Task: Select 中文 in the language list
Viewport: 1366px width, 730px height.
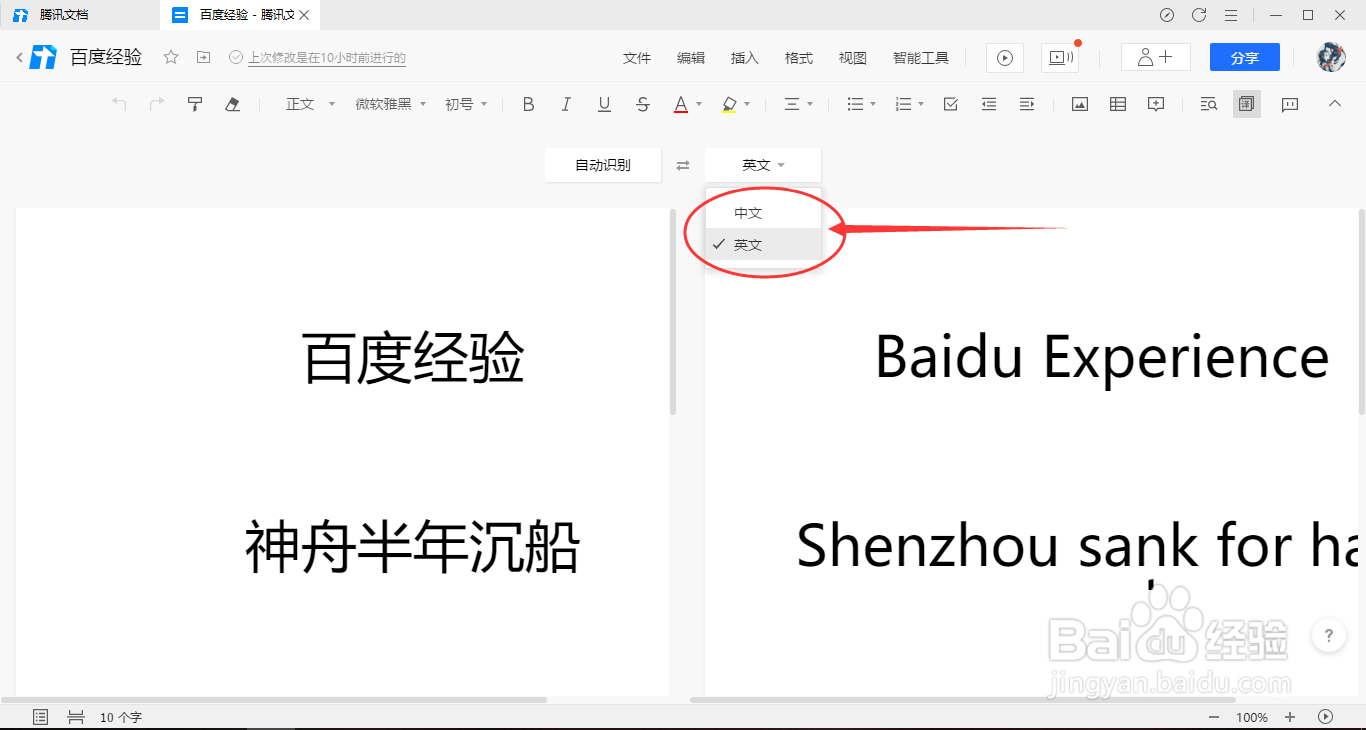Action: (x=763, y=213)
